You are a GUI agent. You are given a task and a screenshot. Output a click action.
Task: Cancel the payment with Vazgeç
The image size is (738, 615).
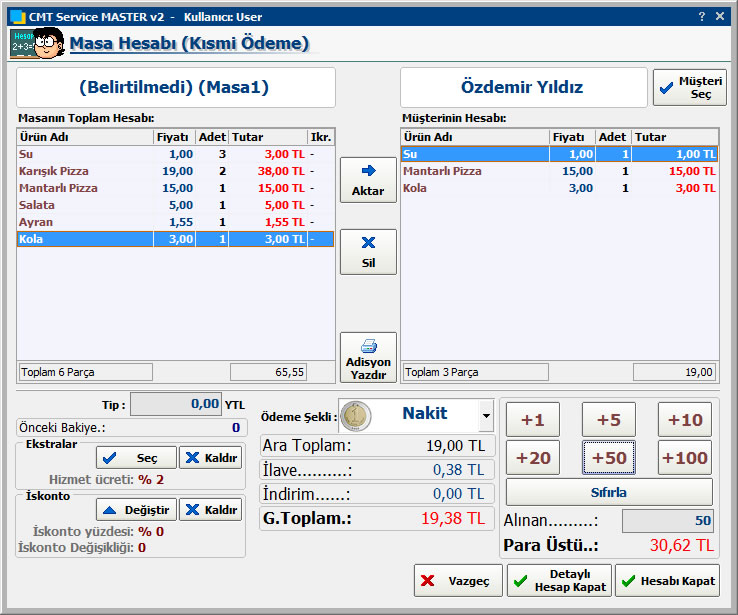click(457, 581)
